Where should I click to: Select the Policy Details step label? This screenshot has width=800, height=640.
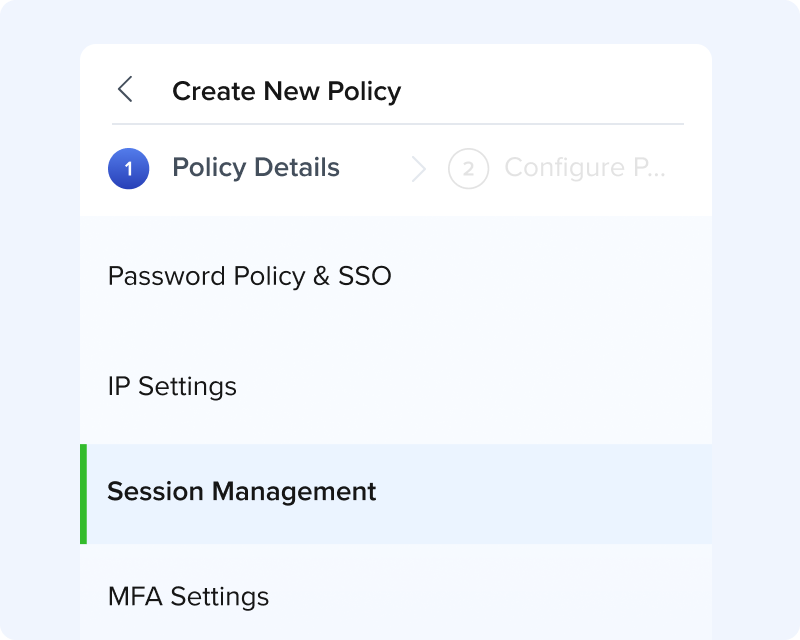click(256, 167)
